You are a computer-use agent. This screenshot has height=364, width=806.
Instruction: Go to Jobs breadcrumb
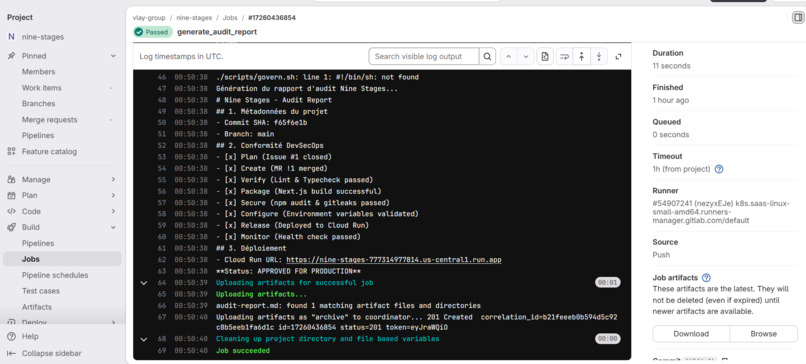(230, 17)
